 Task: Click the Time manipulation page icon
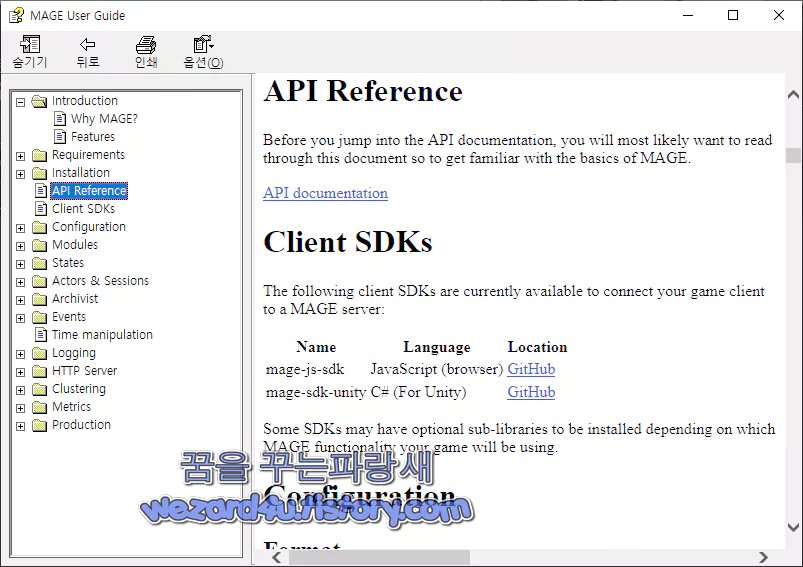41,334
